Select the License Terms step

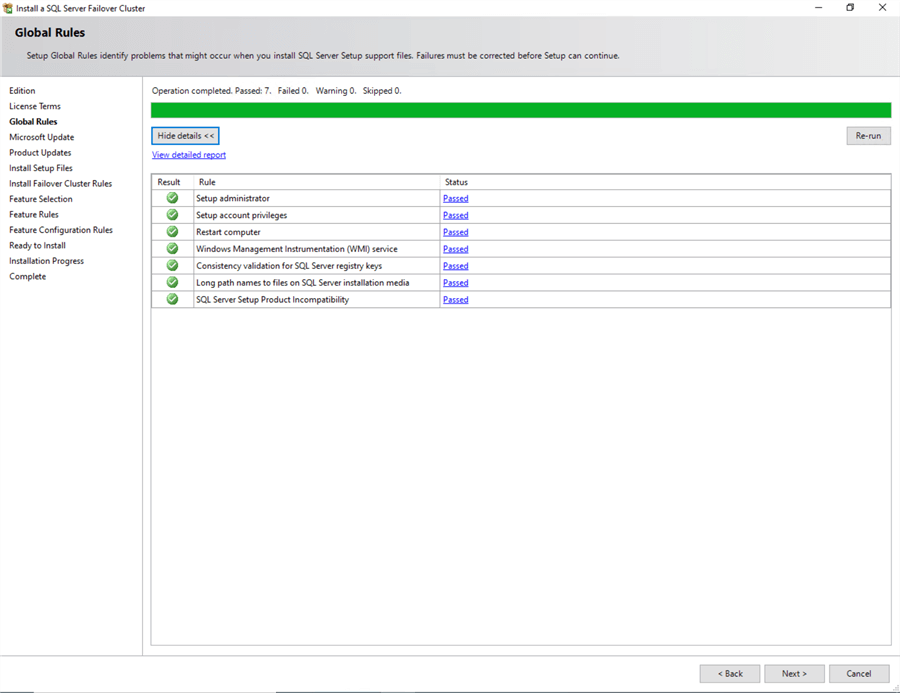(35, 106)
